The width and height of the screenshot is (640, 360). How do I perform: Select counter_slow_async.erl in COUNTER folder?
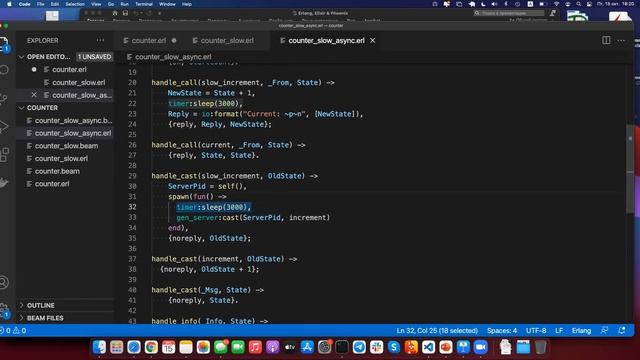coord(65,133)
